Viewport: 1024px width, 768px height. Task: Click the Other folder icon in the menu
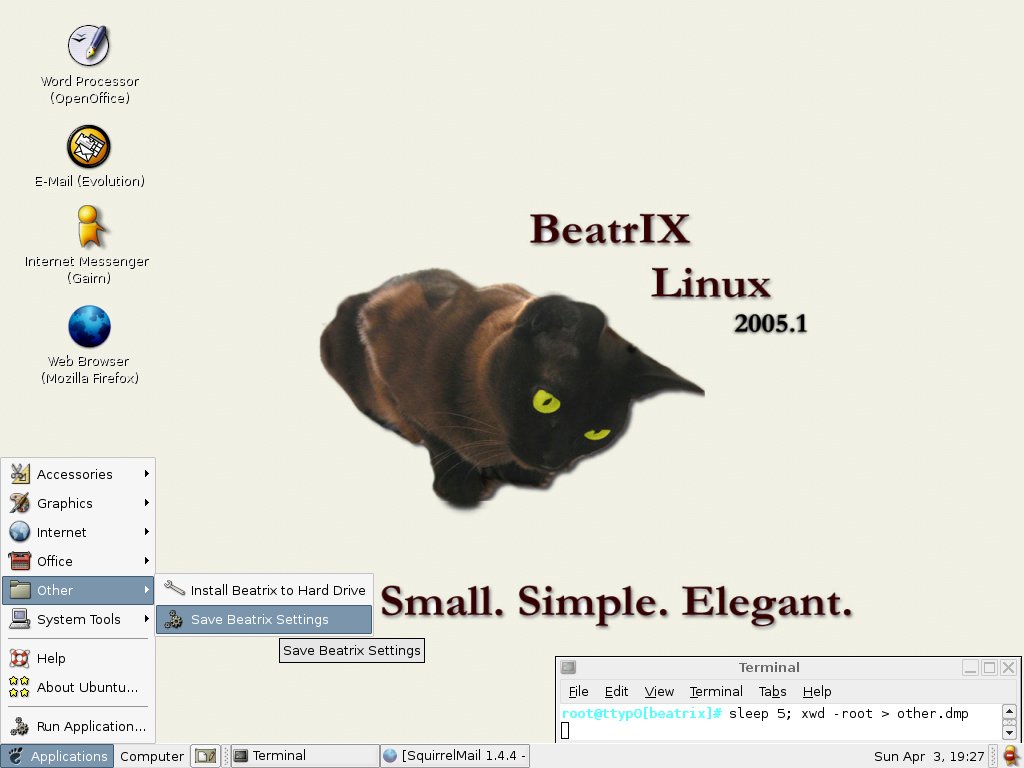(20, 590)
